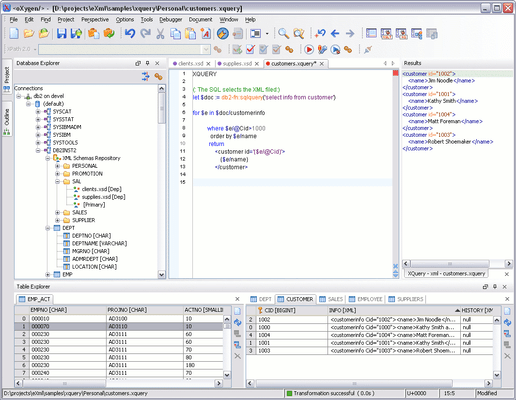Click the Configure transformation scenario icon

[322, 50]
